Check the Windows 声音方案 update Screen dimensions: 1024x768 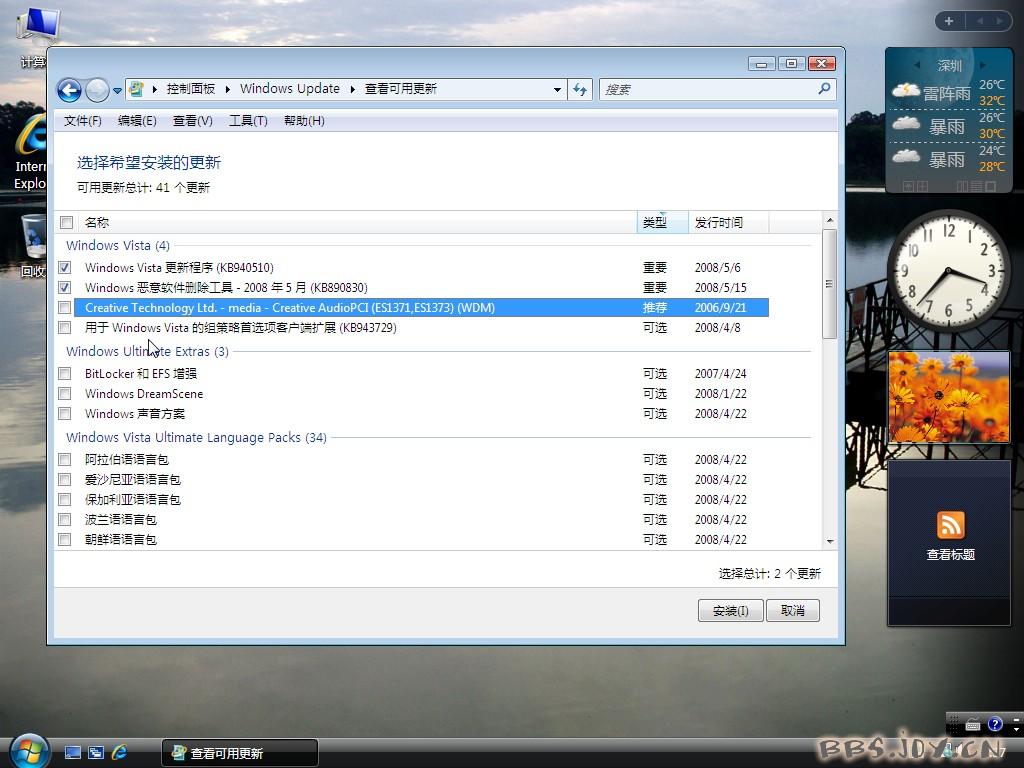(x=65, y=414)
